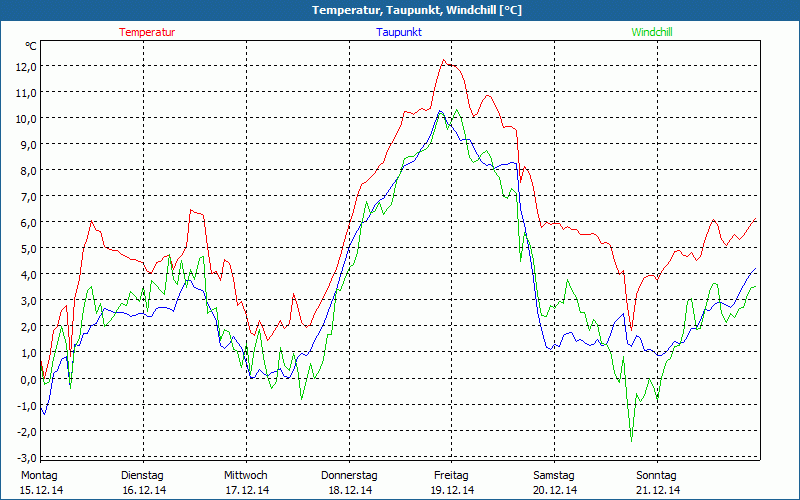Click the green windchill minimum near -2,0

(x=632, y=441)
